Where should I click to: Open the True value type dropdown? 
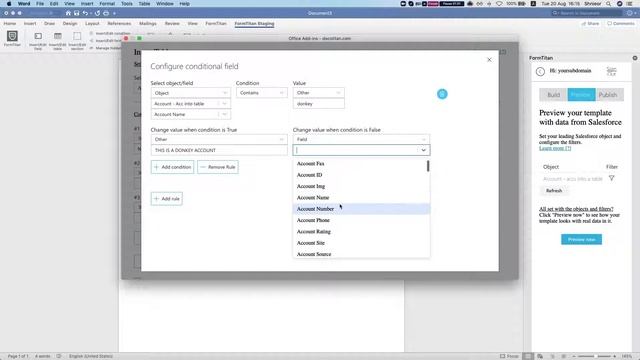tap(219, 139)
